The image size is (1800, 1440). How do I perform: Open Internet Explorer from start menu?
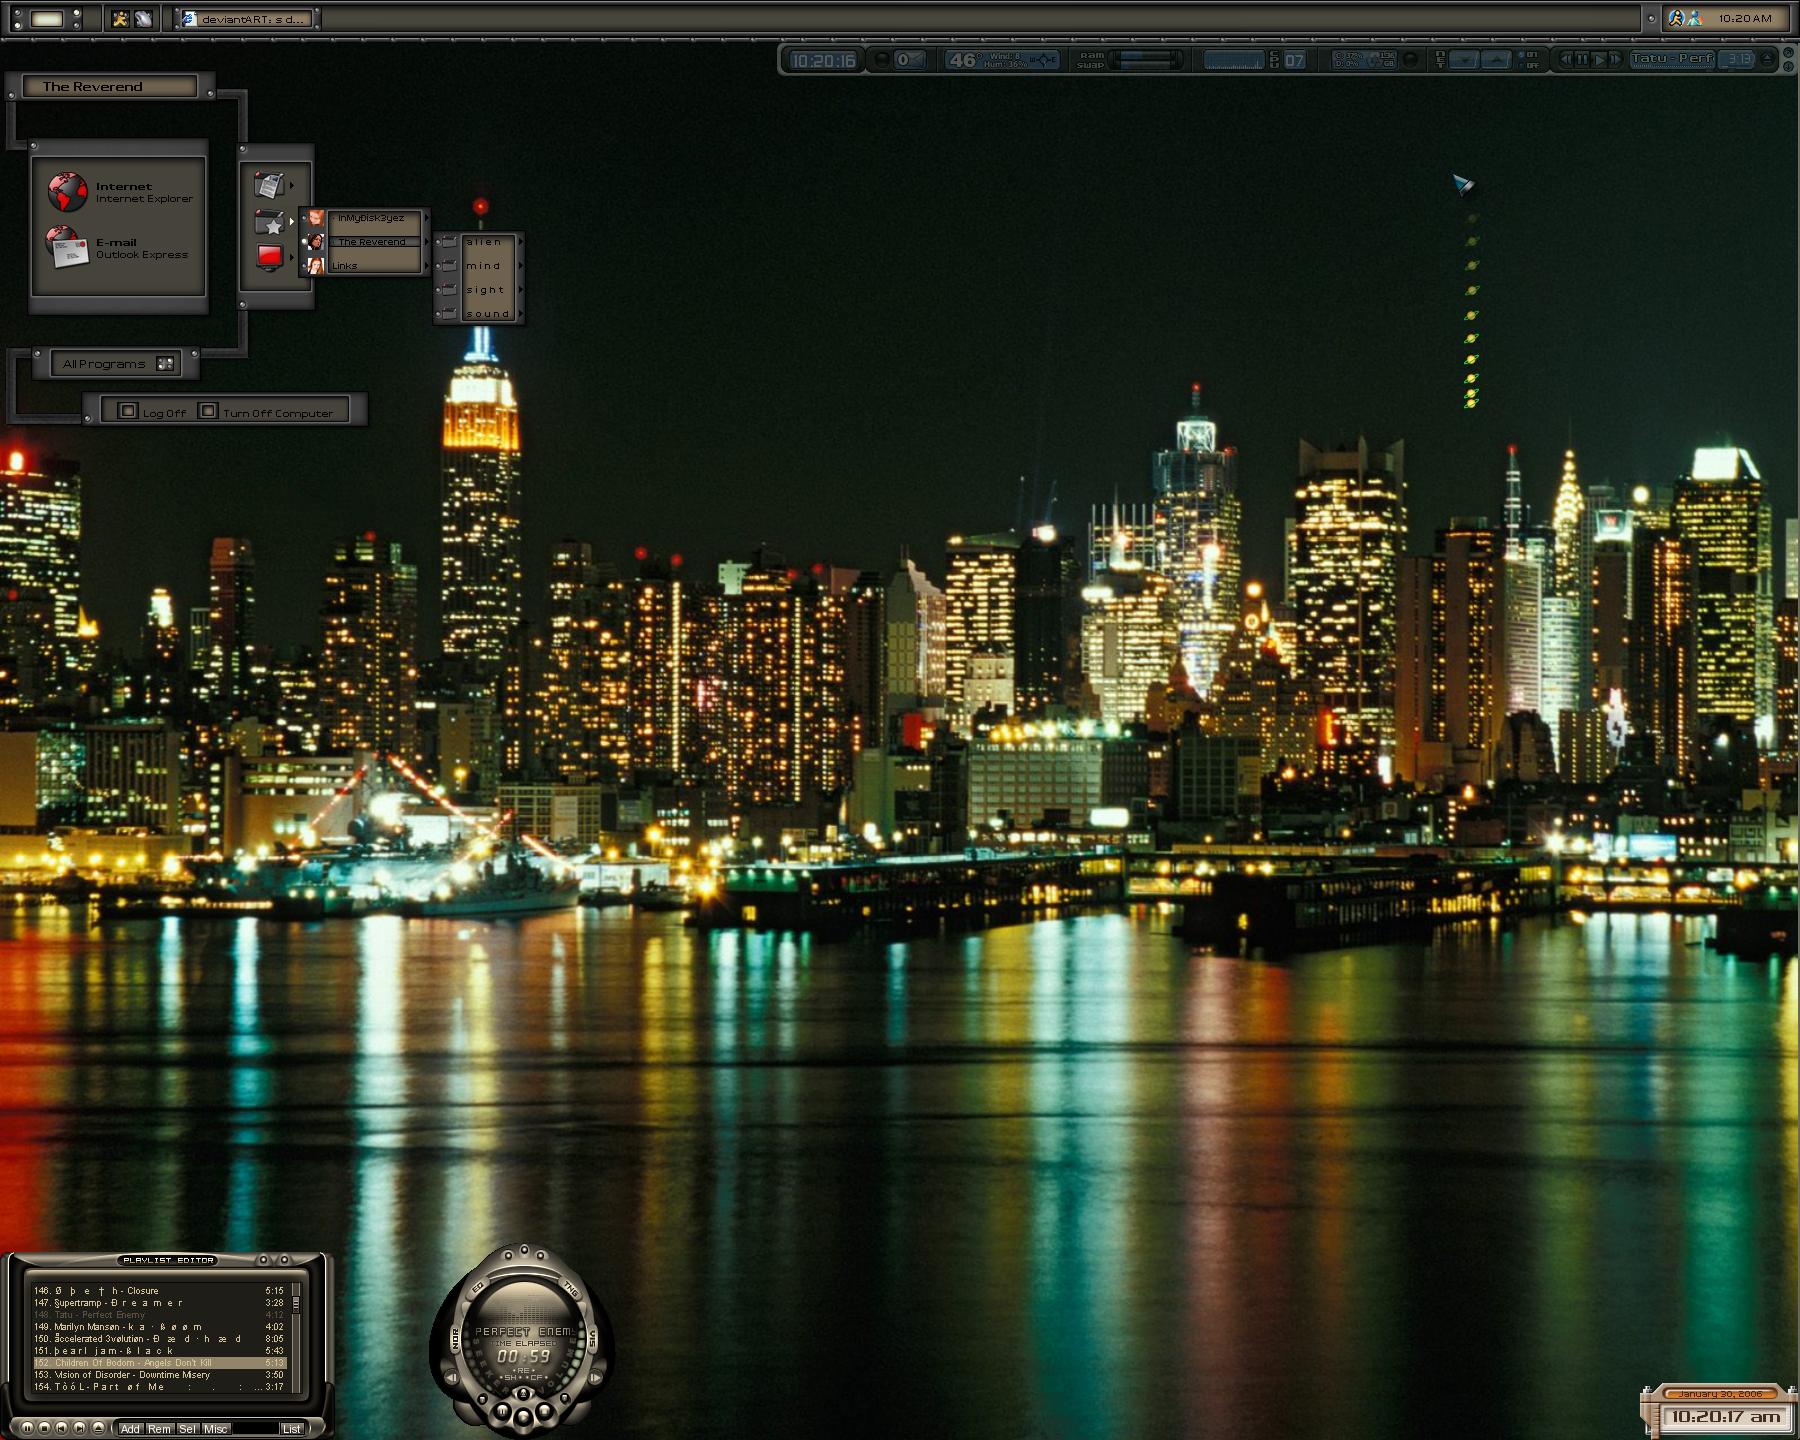pyautogui.click(x=120, y=192)
